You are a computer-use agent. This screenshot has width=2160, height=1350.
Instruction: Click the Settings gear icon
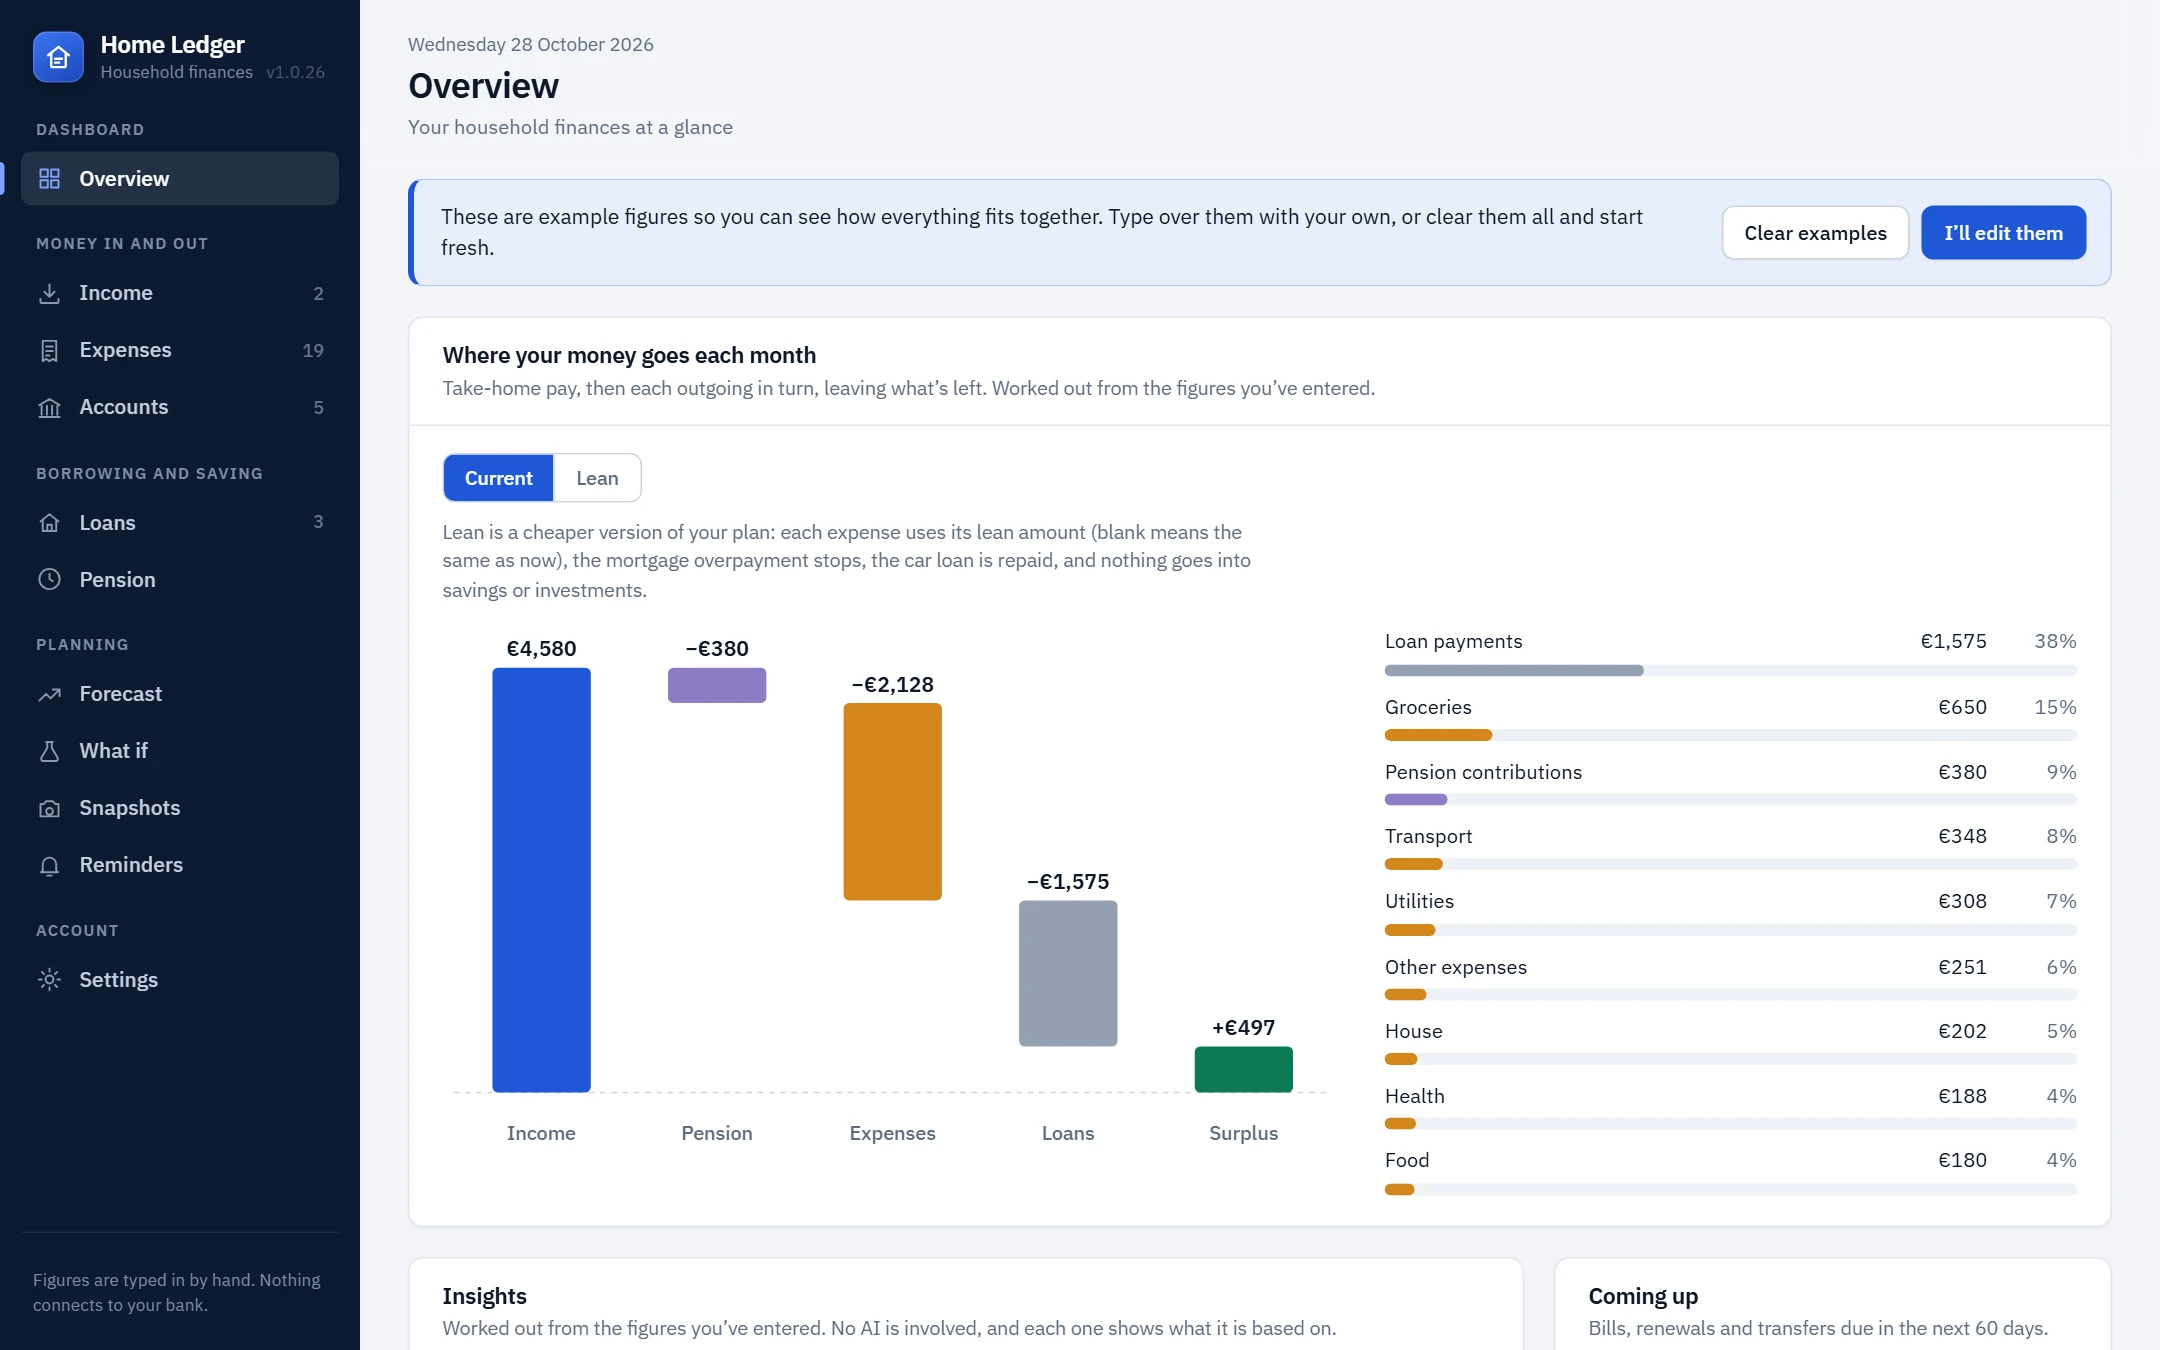click(x=49, y=979)
